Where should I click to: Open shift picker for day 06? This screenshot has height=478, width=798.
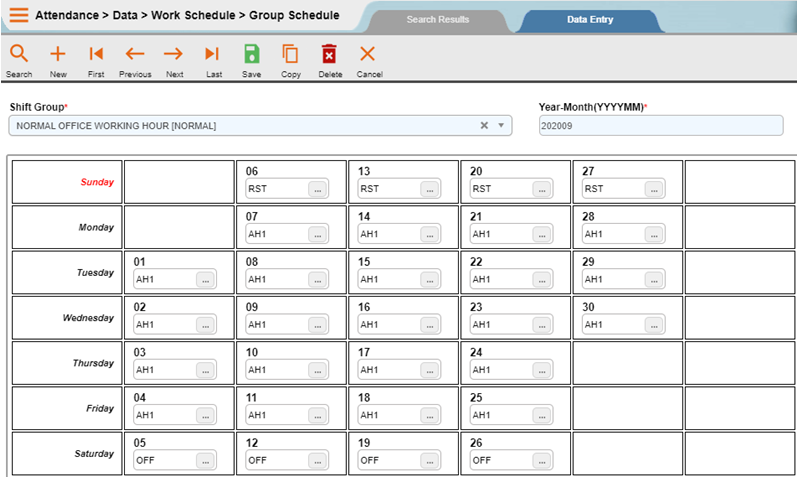click(317, 188)
